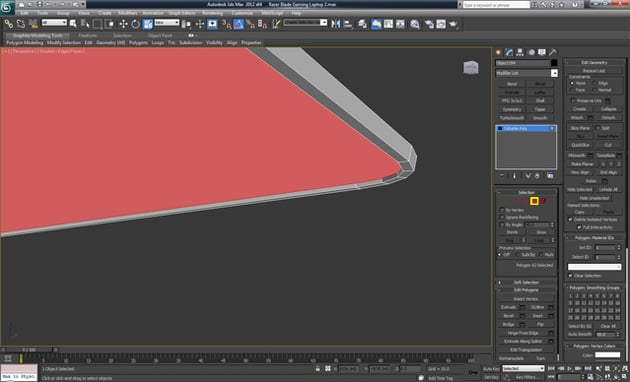Screen dimensions: 630x382
Task: Open the Utilities hammer panel
Action: (553, 52)
